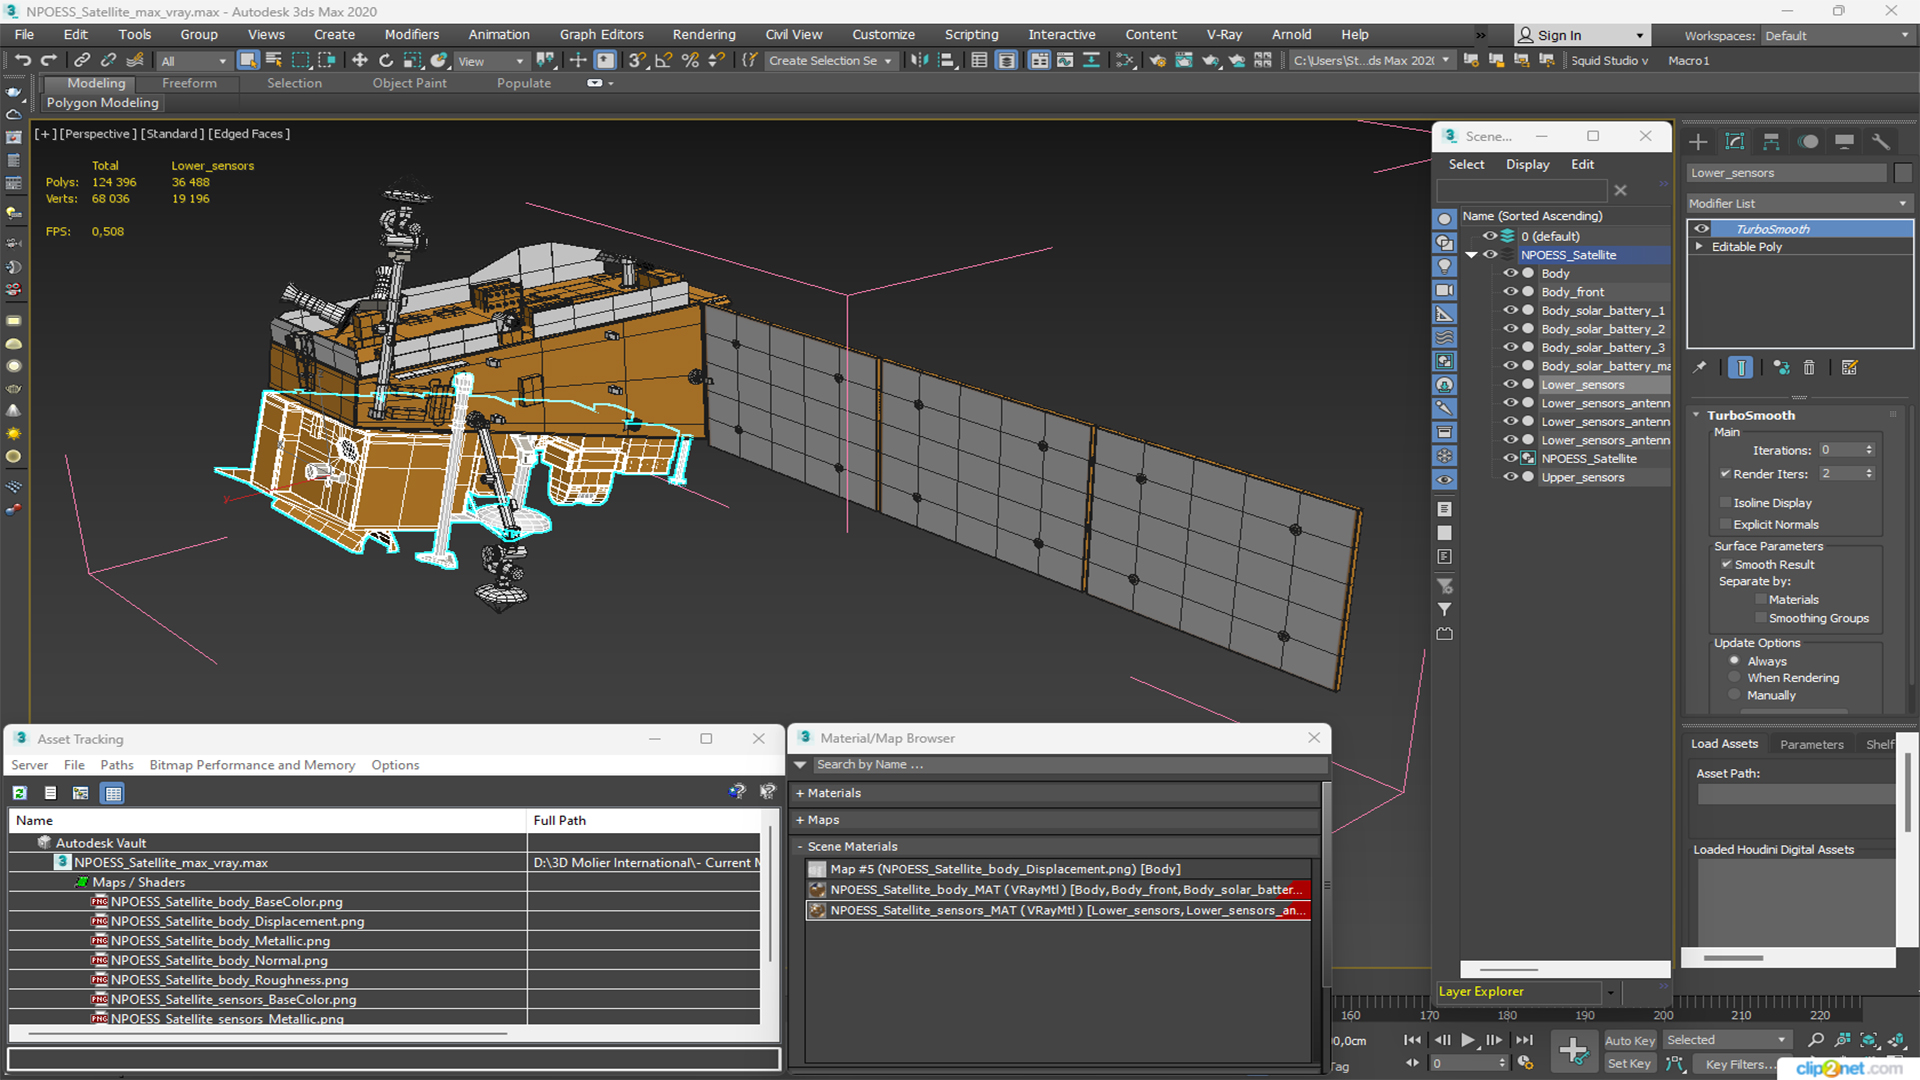Uncheck the Smooth Result checkbox
This screenshot has height=1080, width=1920.
tap(1726, 565)
